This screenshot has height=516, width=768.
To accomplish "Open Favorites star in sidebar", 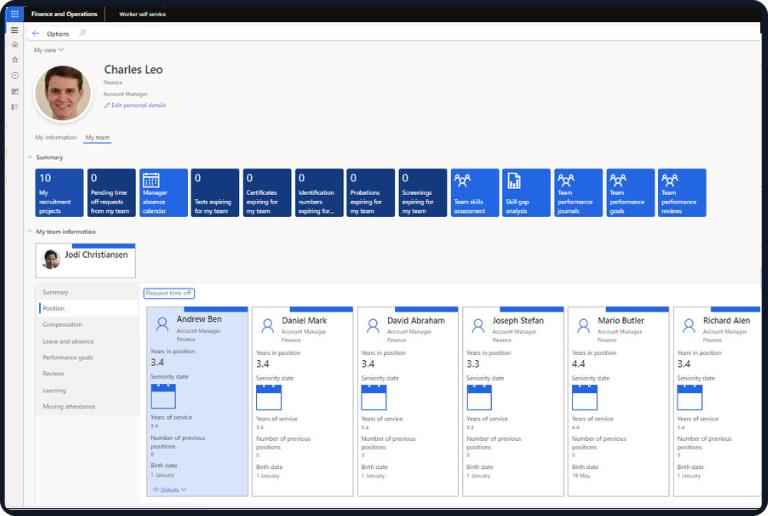I will coord(15,60).
